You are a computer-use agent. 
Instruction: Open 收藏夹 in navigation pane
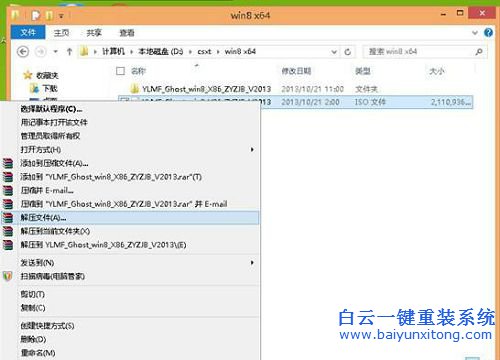[47, 75]
